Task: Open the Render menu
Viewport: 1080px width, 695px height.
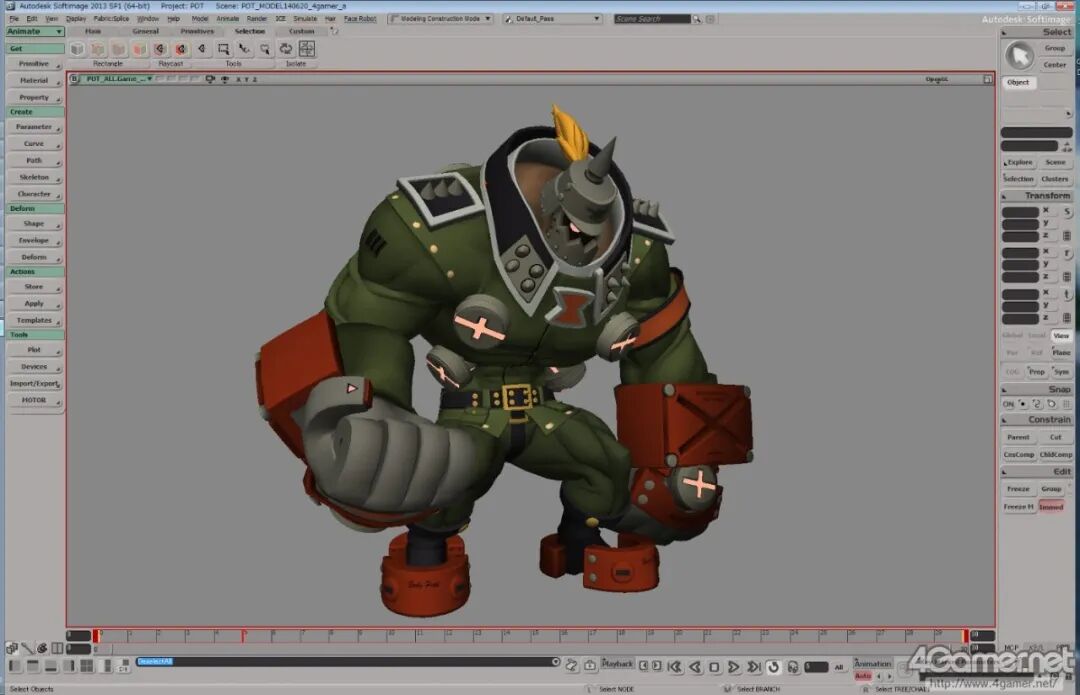Action: 256,19
